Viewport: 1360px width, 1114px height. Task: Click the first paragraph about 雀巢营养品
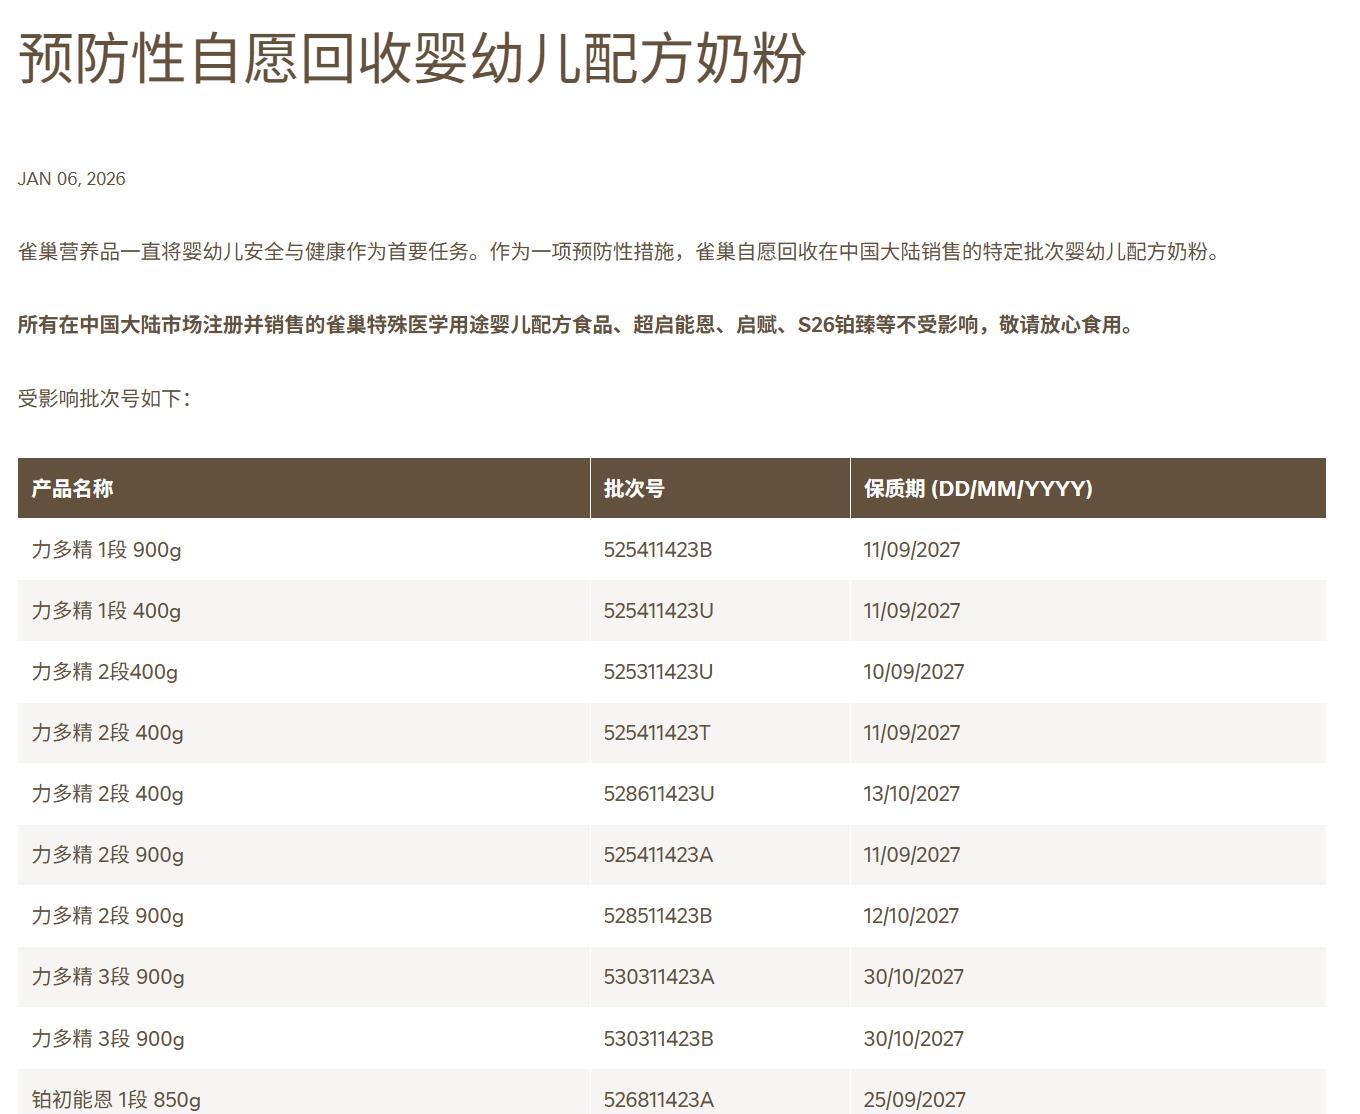(620, 252)
